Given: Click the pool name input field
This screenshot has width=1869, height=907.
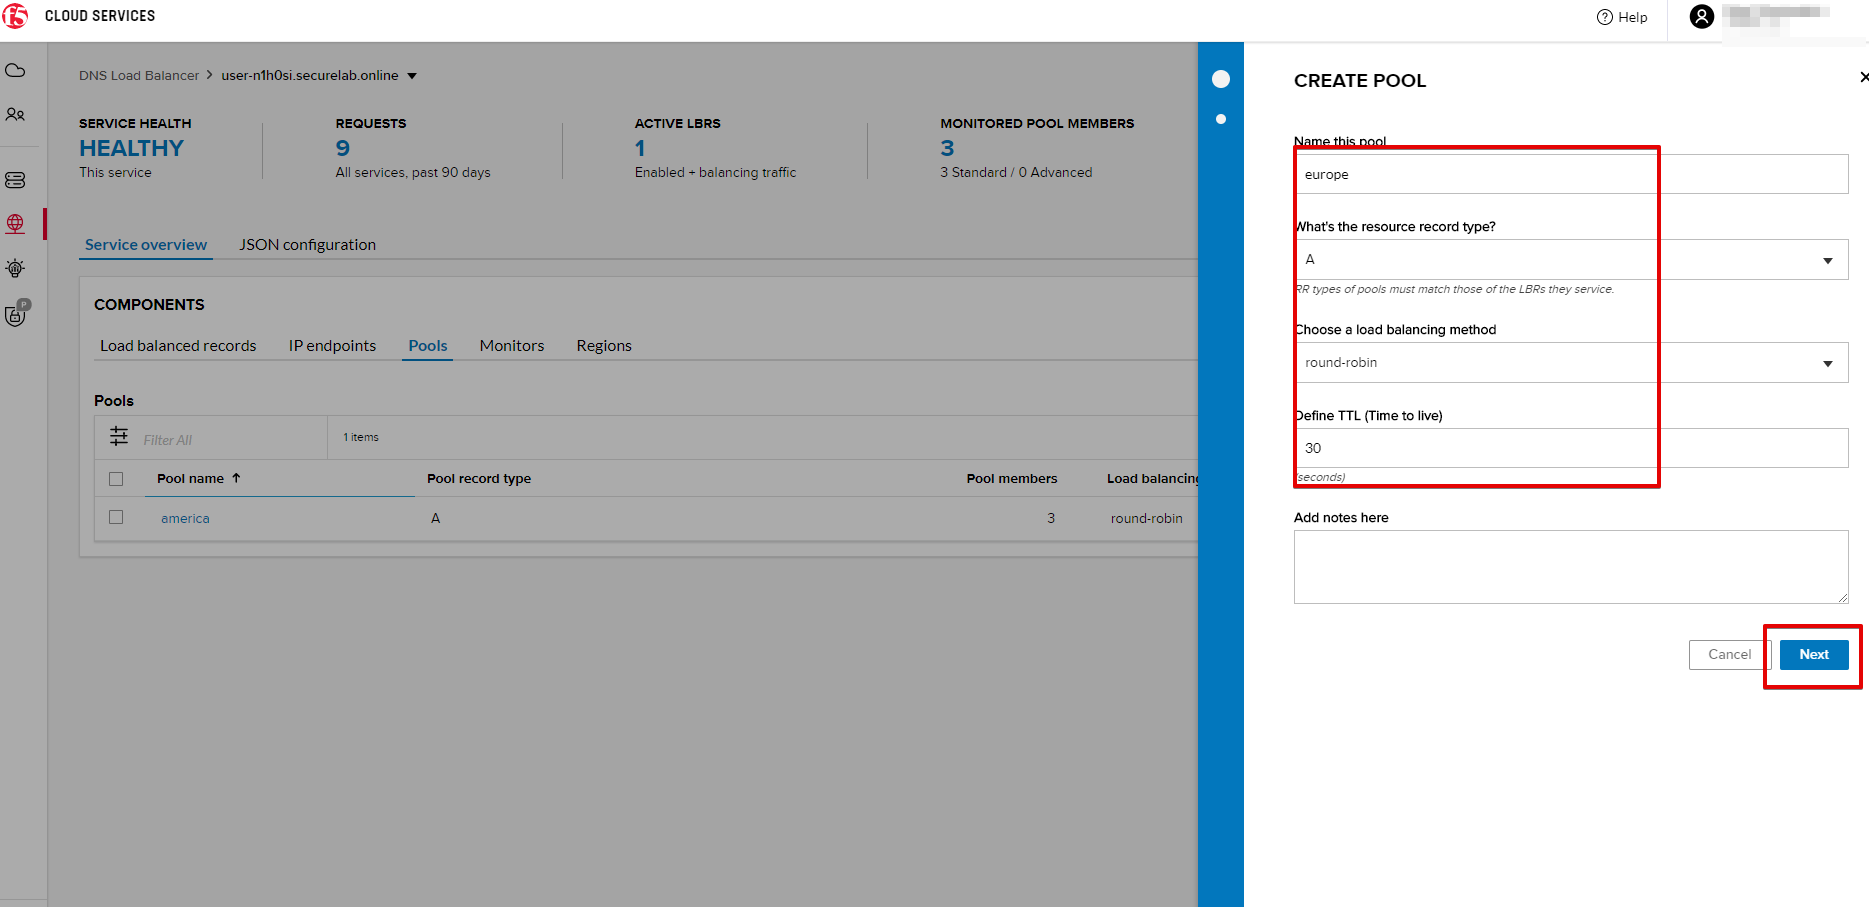Looking at the screenshot, I should tap(1571, 174).
